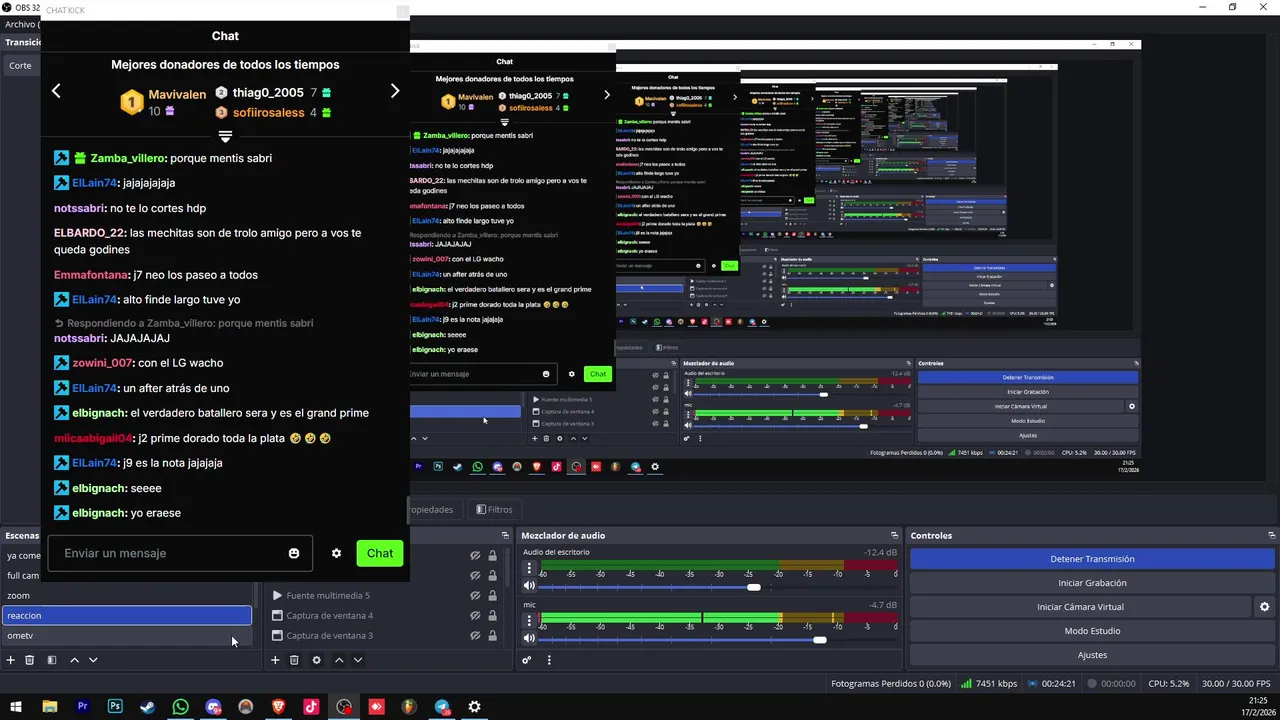The width and height of the screenshot is (1280, 720).
Task: Move selected scene down
Action: 93,660
